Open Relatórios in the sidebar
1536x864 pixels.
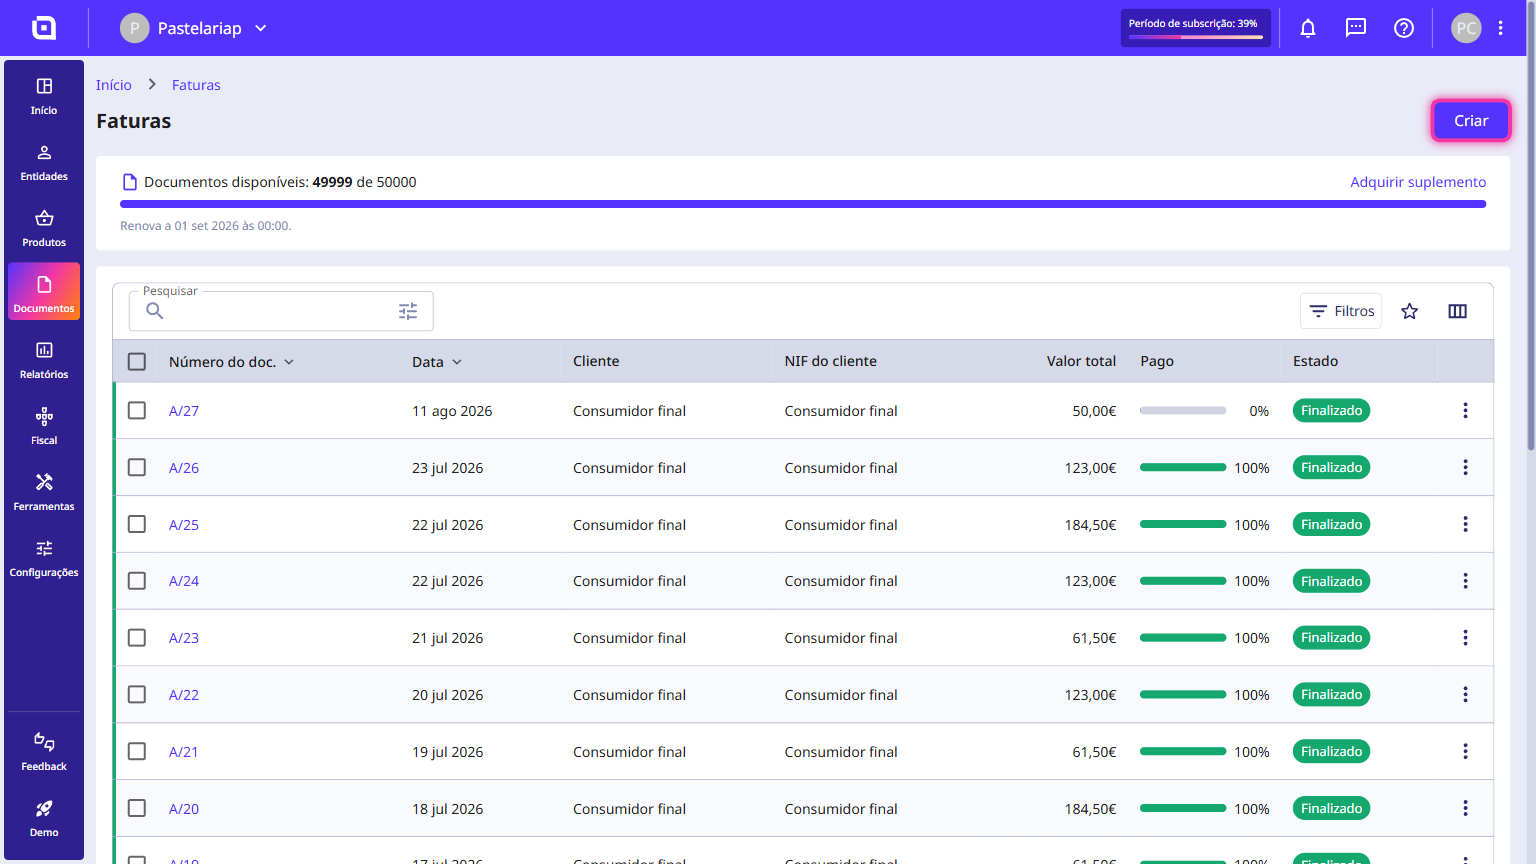coord(44,360)
